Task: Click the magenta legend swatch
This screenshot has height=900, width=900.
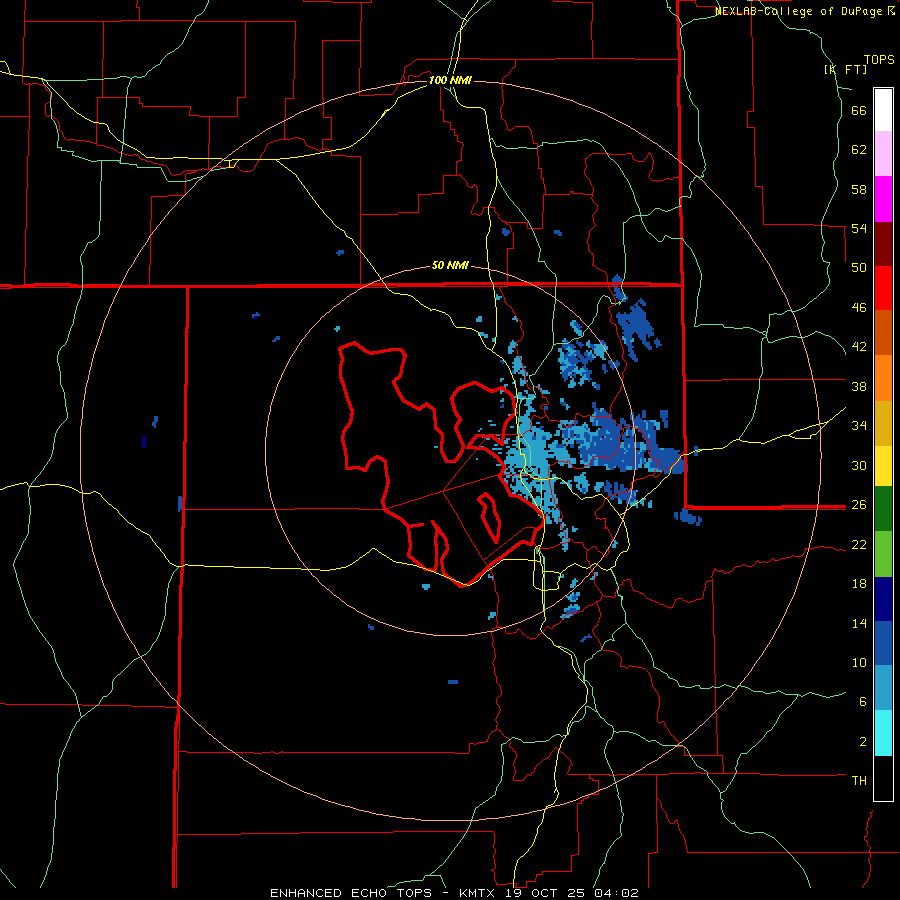Action: coord(883,199)
